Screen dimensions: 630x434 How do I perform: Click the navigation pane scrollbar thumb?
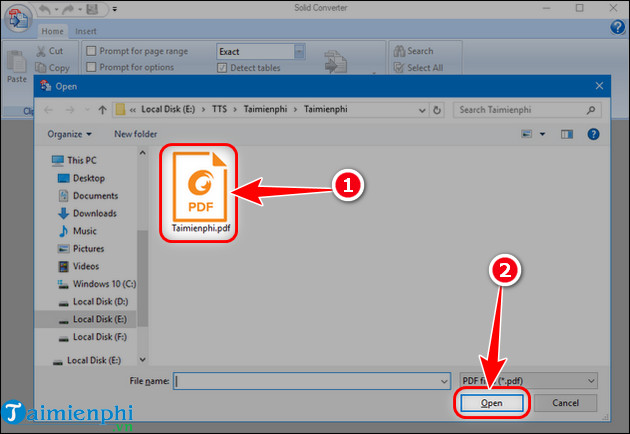[x=143, y=278]
